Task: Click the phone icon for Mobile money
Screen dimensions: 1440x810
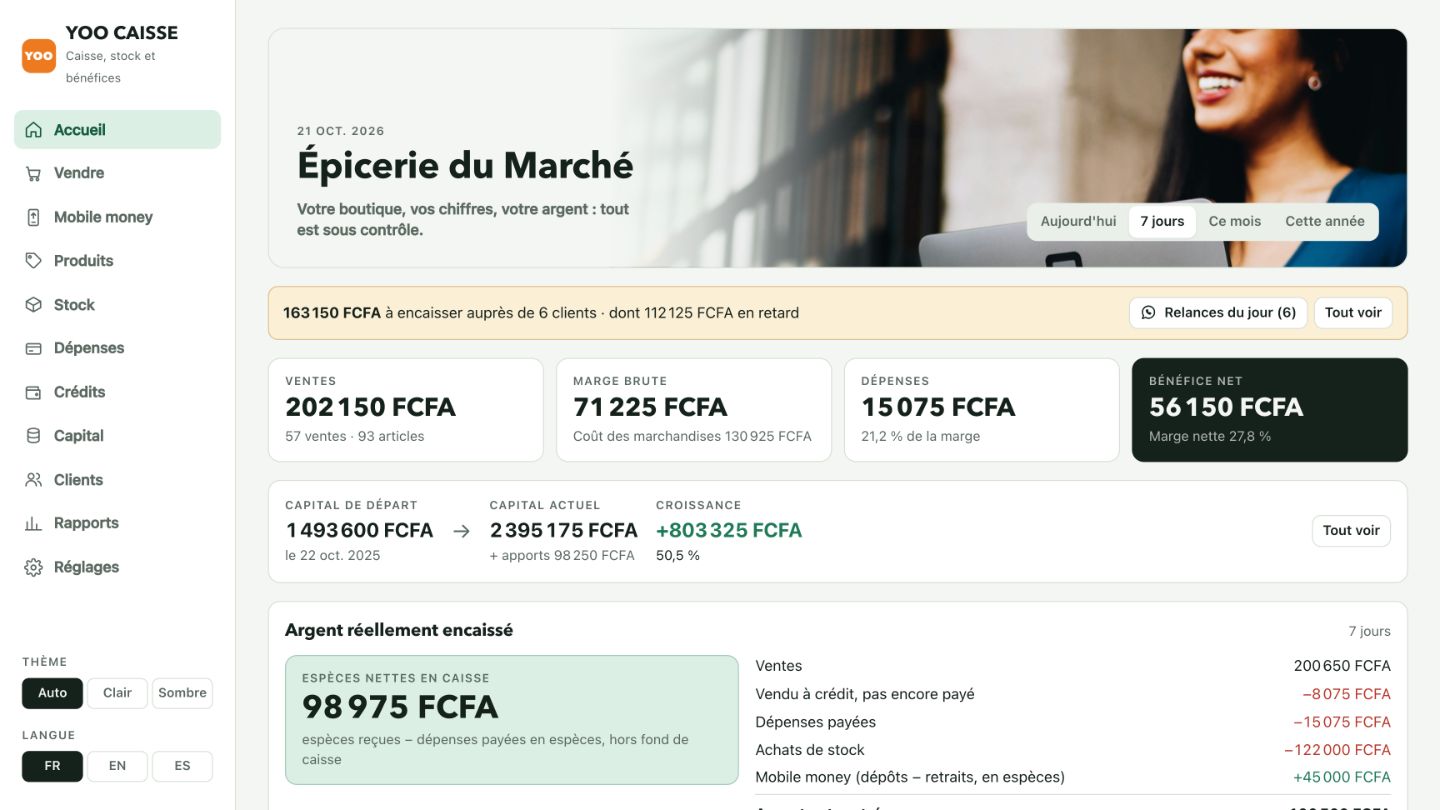Action: tap(34, 217)
